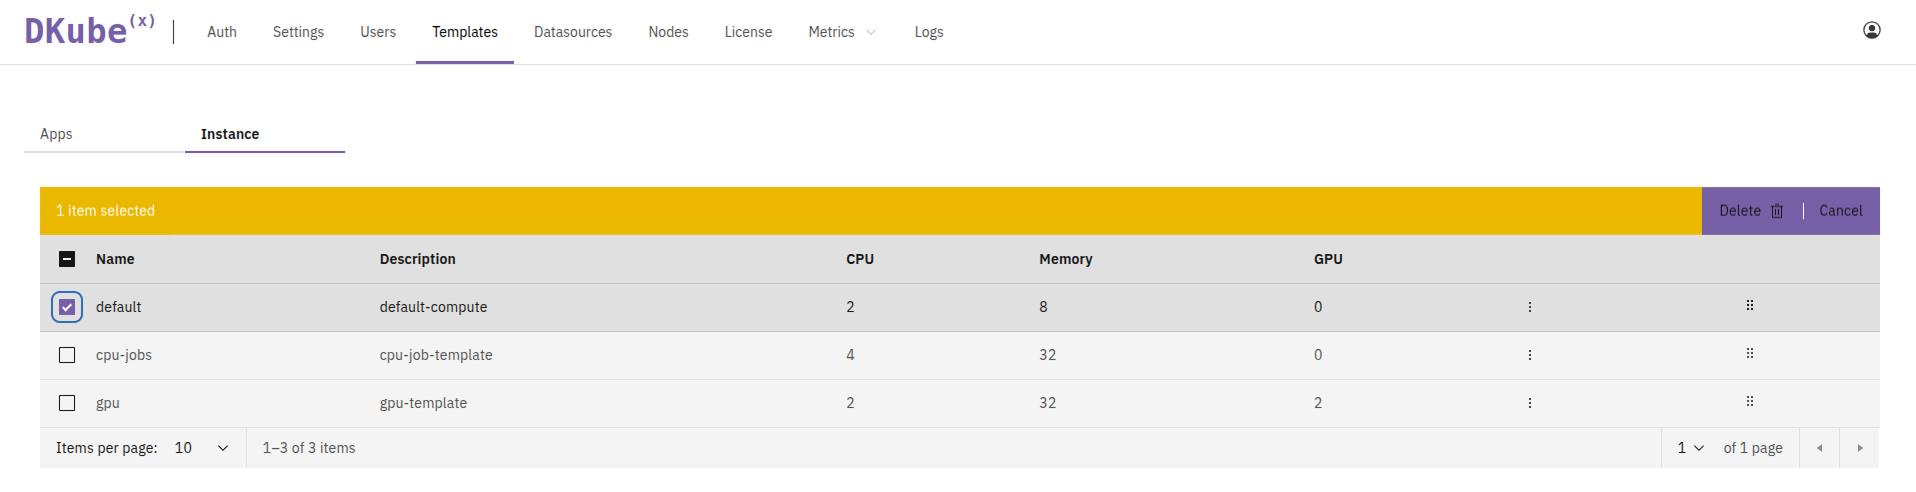
Task: Open the three-dot menu for default row
Action: click(x=1529, y=307)
